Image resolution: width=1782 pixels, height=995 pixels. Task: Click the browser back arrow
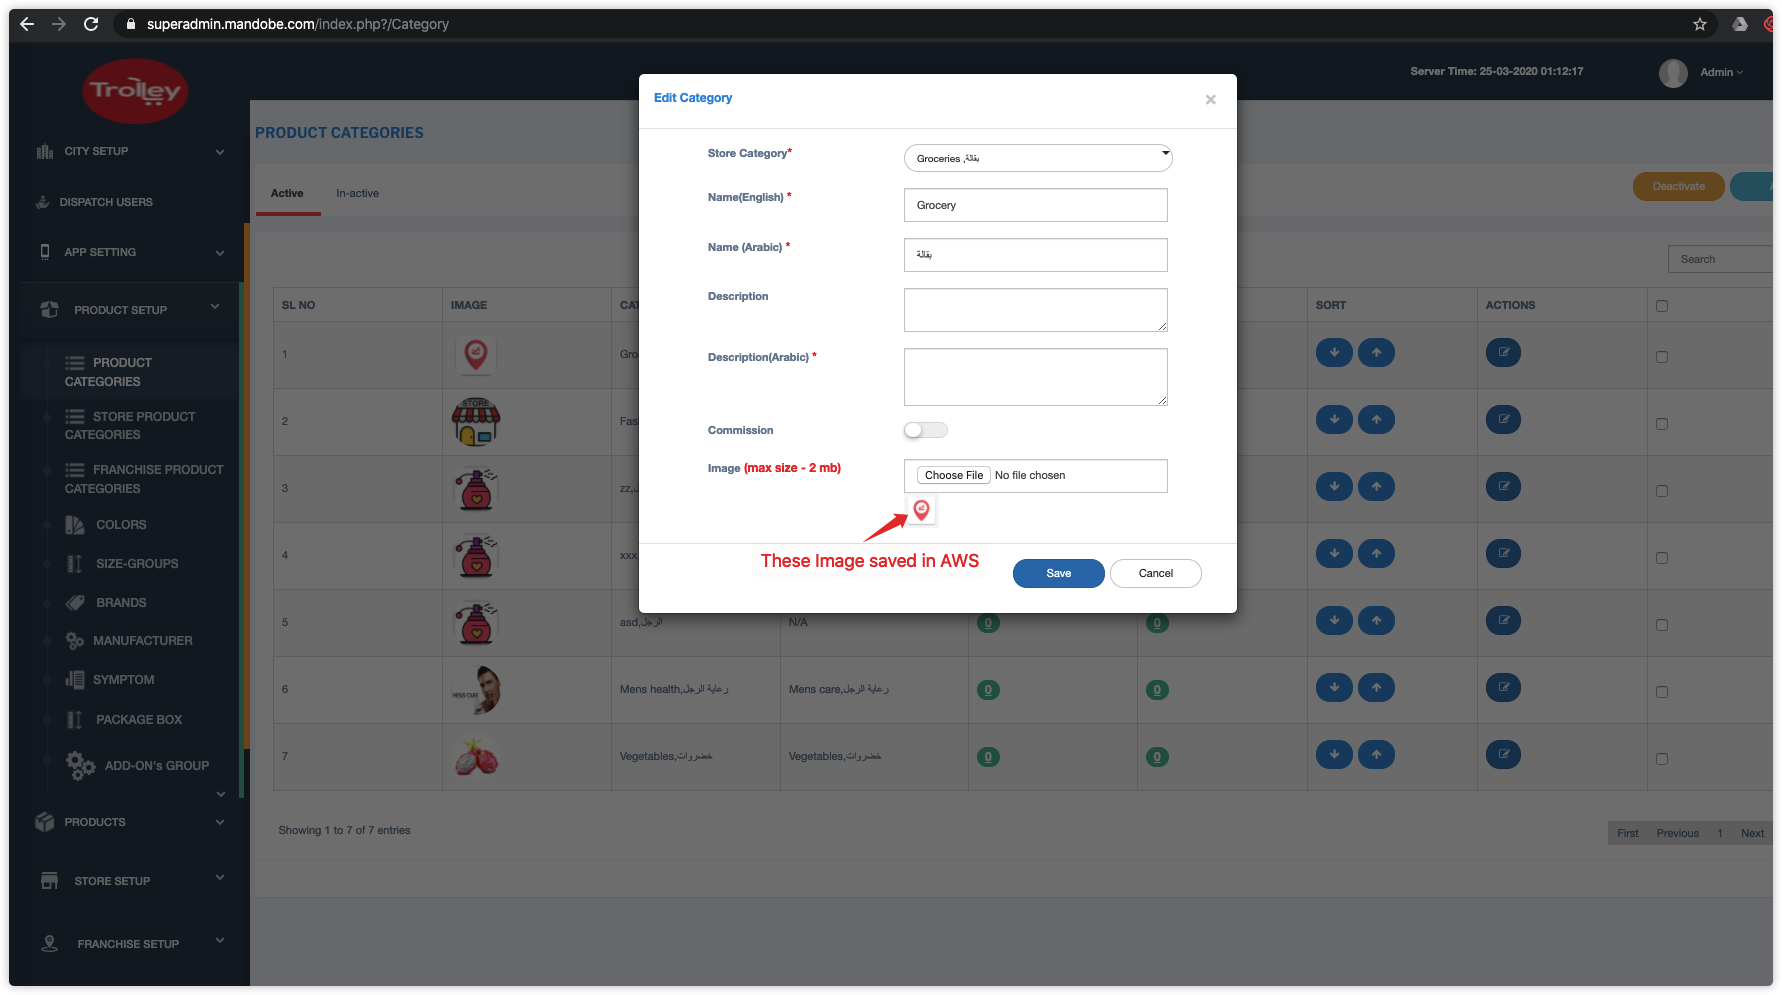tap(27, 24)
